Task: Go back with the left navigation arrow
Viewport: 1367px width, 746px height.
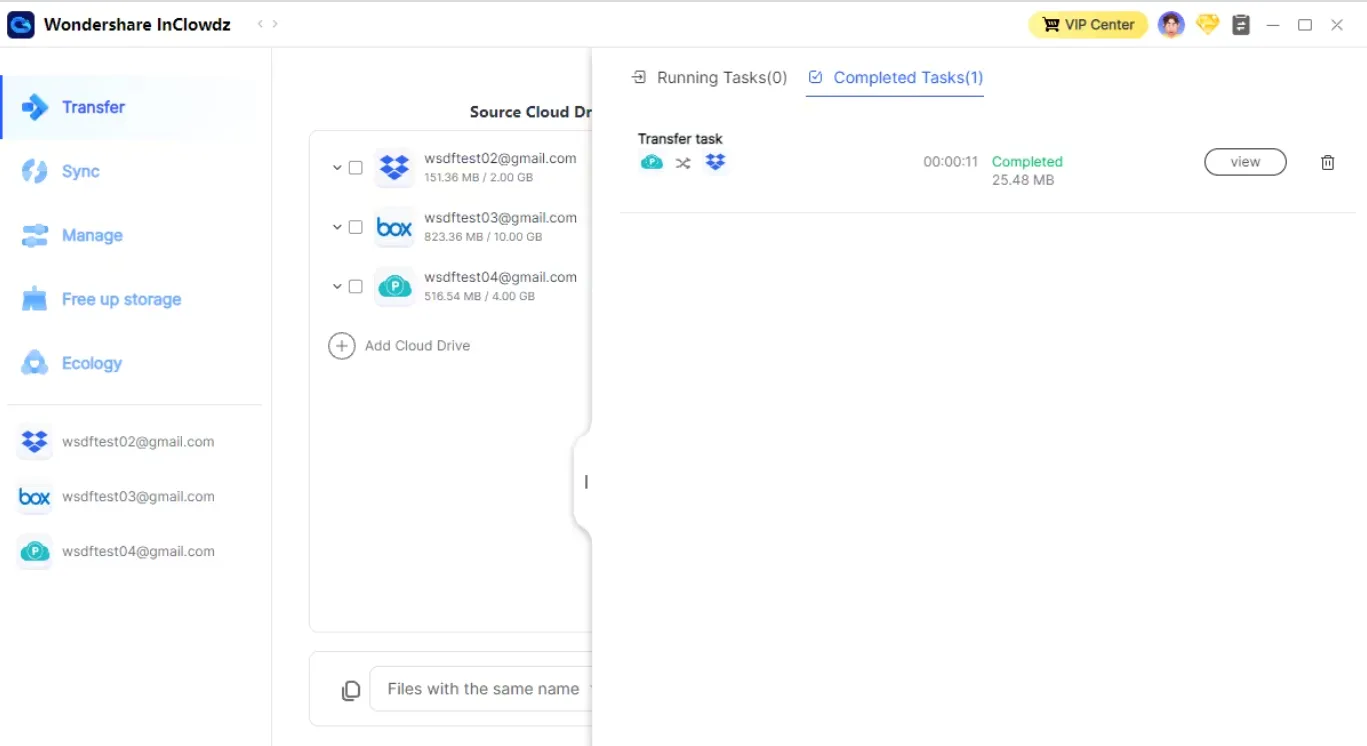Action: pyautogui.click(x=261, y=24)
